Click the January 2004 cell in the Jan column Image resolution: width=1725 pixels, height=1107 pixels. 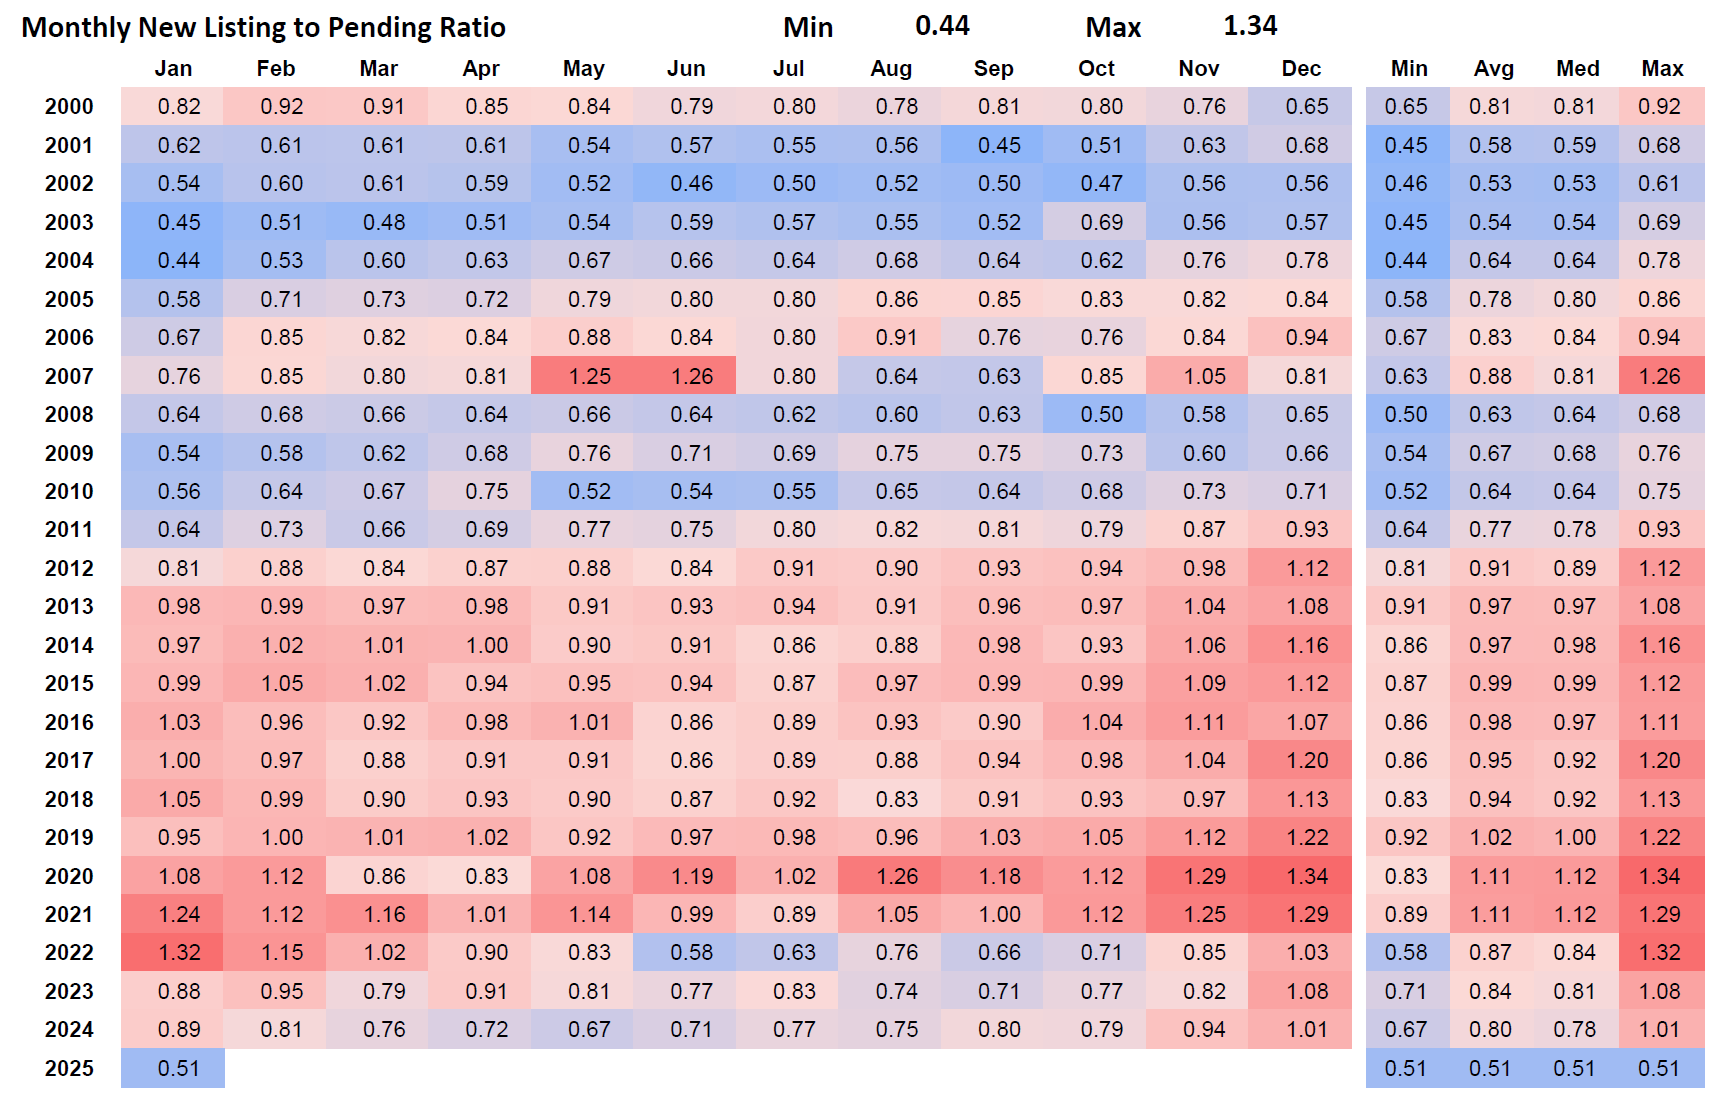pyautogui.click(x=179, y=260)
